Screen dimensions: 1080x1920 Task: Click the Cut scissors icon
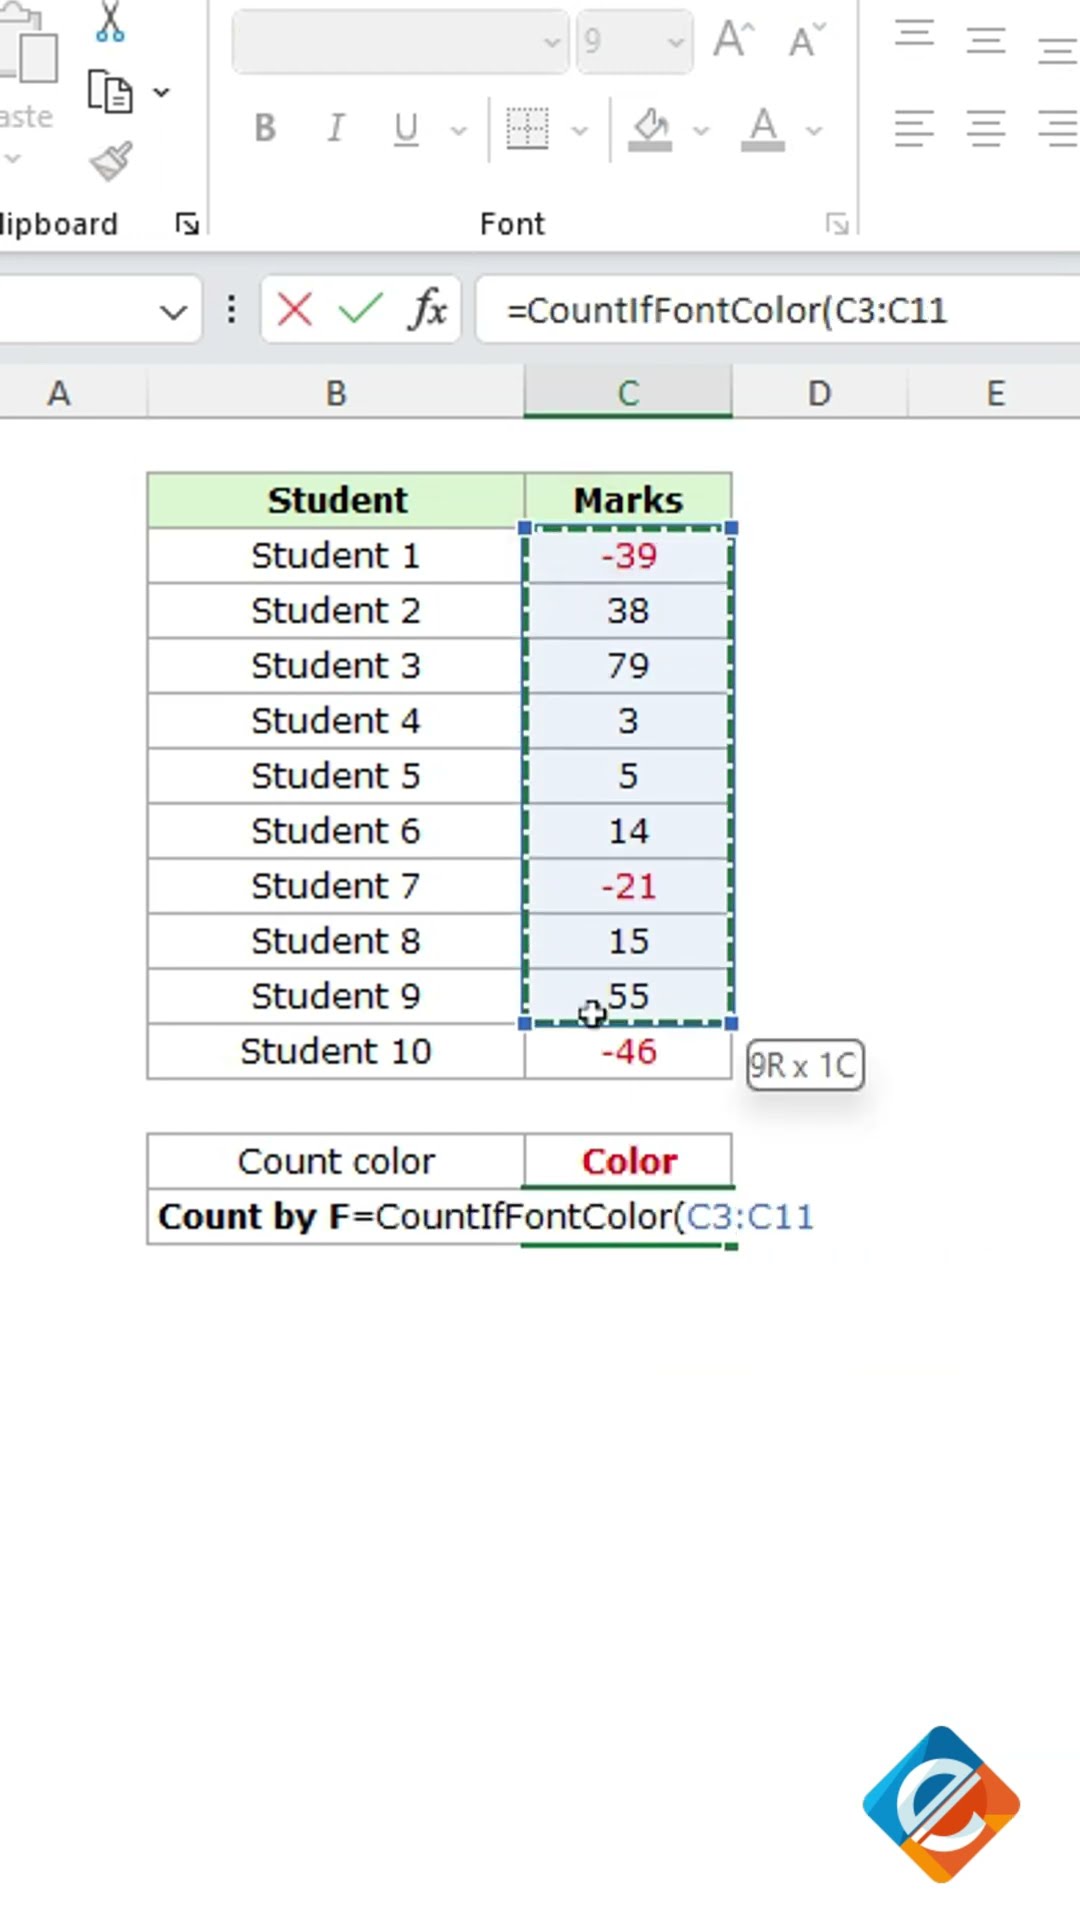click(x=110, y=21)
